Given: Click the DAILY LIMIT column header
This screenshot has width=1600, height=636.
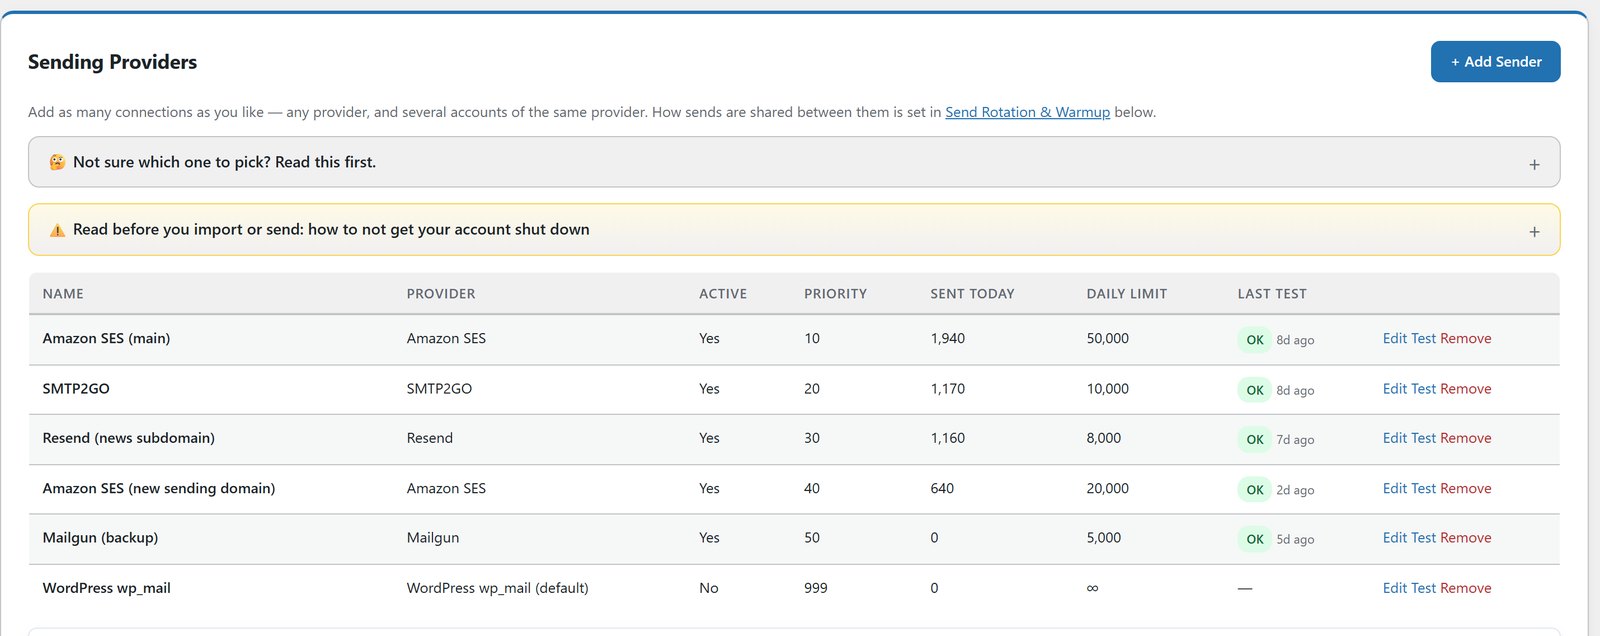Looking at the screenshot, I should pyautogui.click(x=1127, y=294).
